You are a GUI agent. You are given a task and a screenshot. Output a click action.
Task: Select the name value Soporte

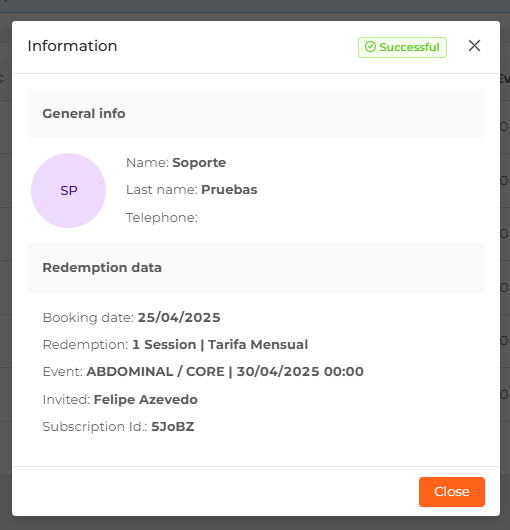[x=199, y=163]
